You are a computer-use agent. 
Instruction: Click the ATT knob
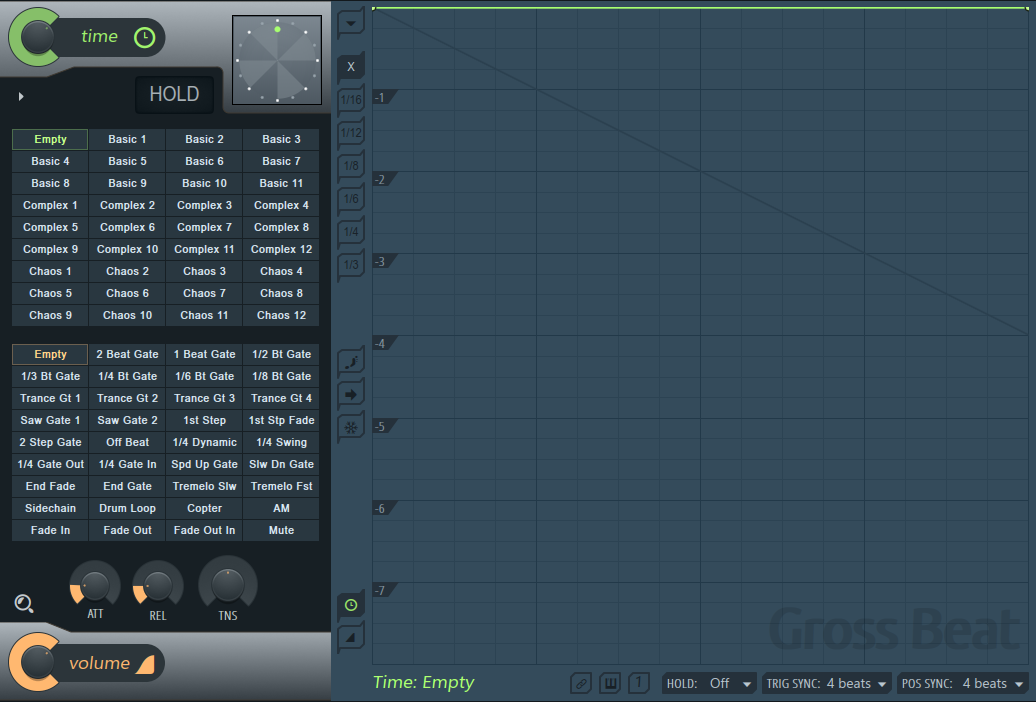click(x=95, y=586)
